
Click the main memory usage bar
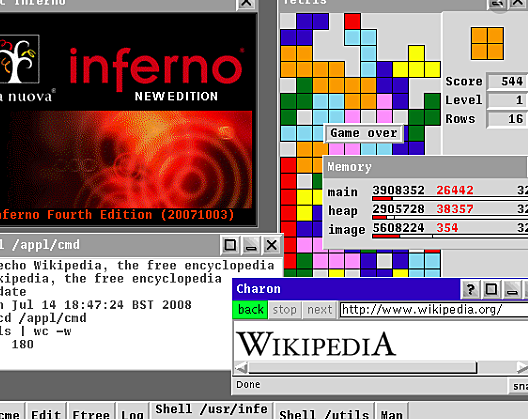click(450, 199)
